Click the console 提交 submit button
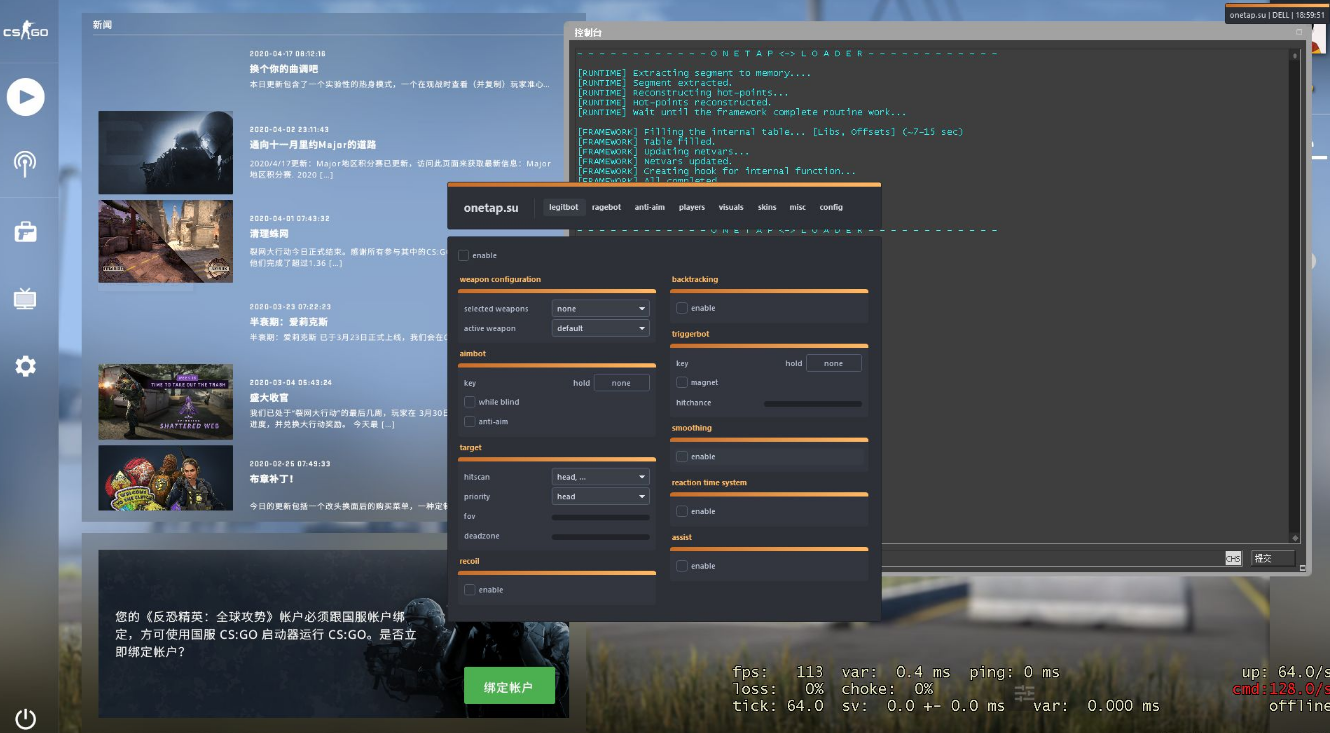1330x733 pixels. [1272, 558]
